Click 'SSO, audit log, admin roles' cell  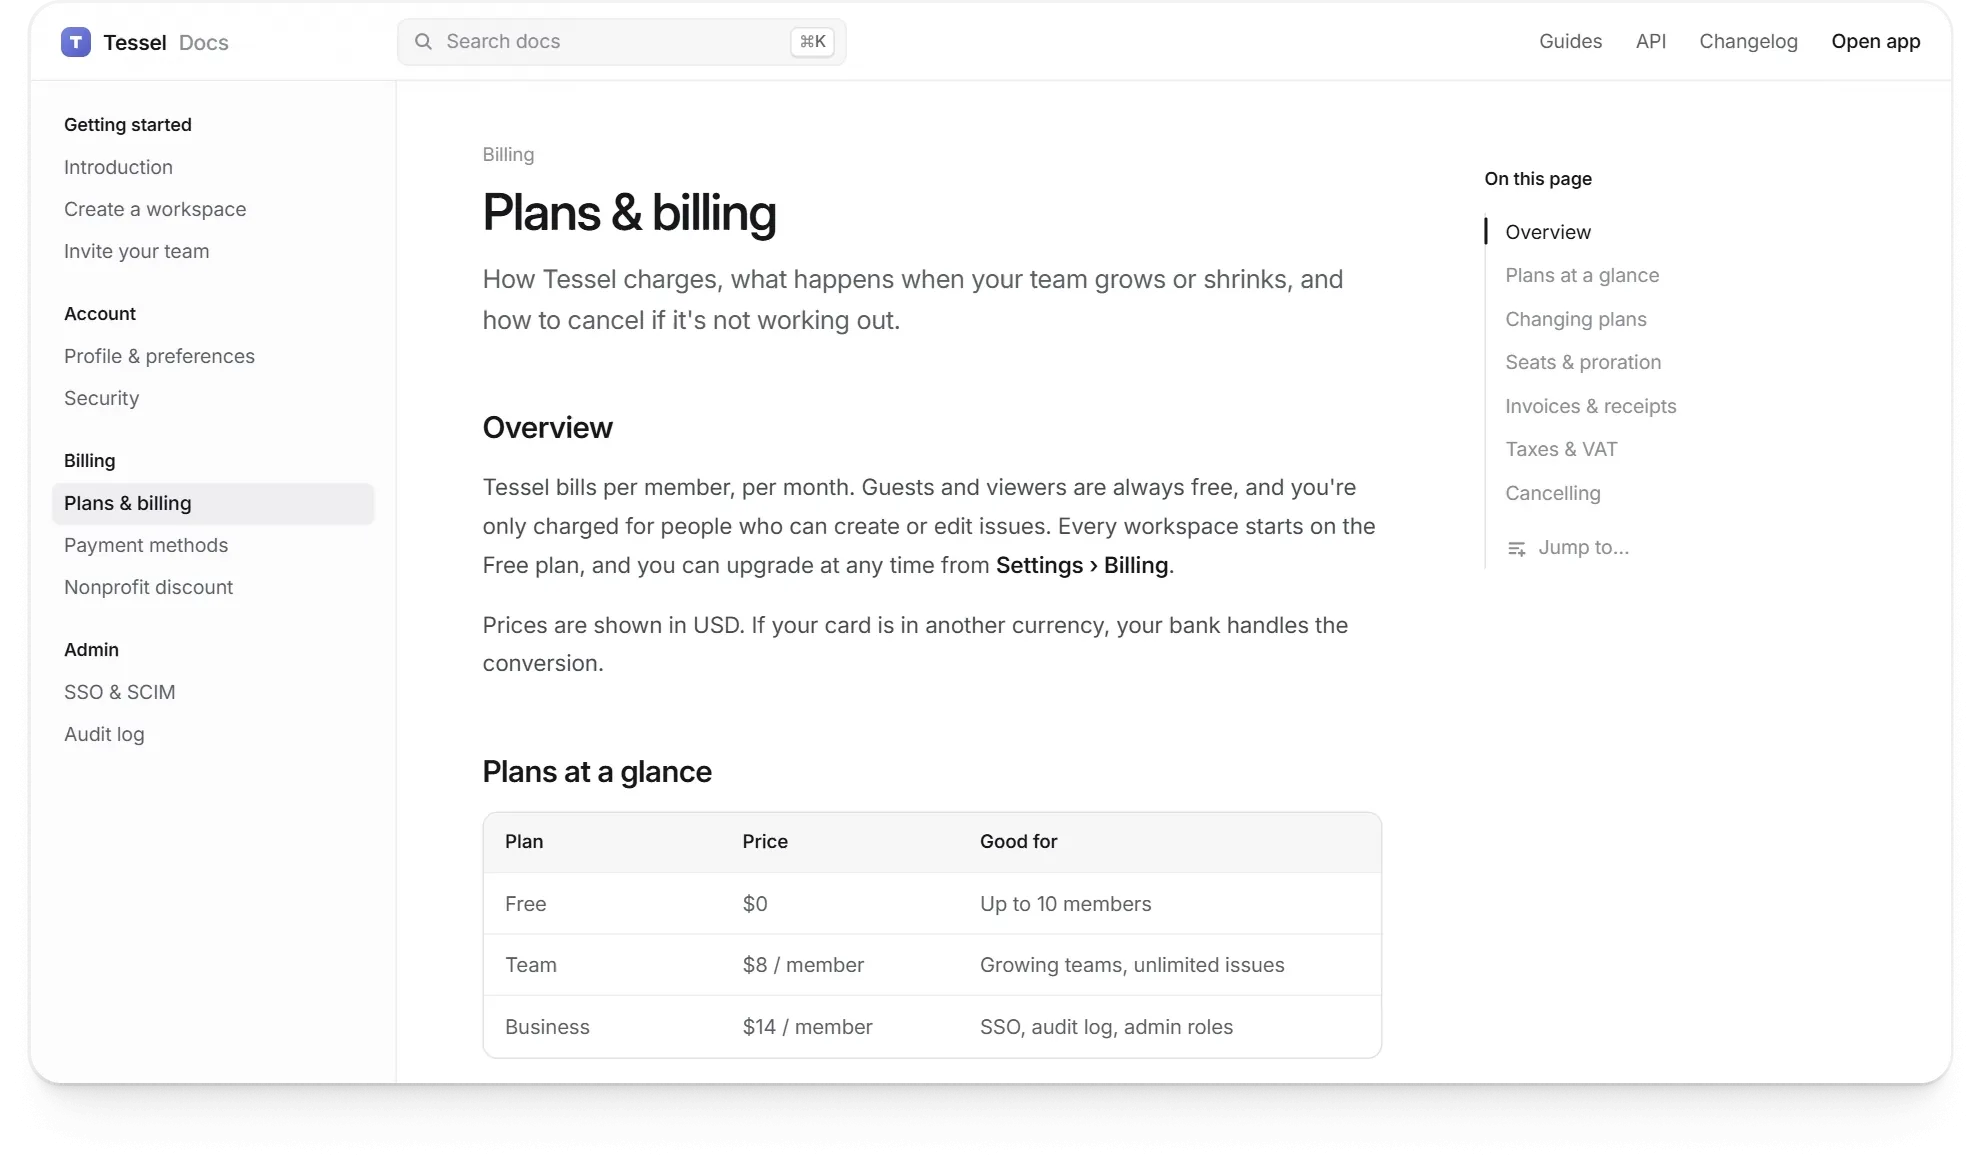coord(1106,1027)
